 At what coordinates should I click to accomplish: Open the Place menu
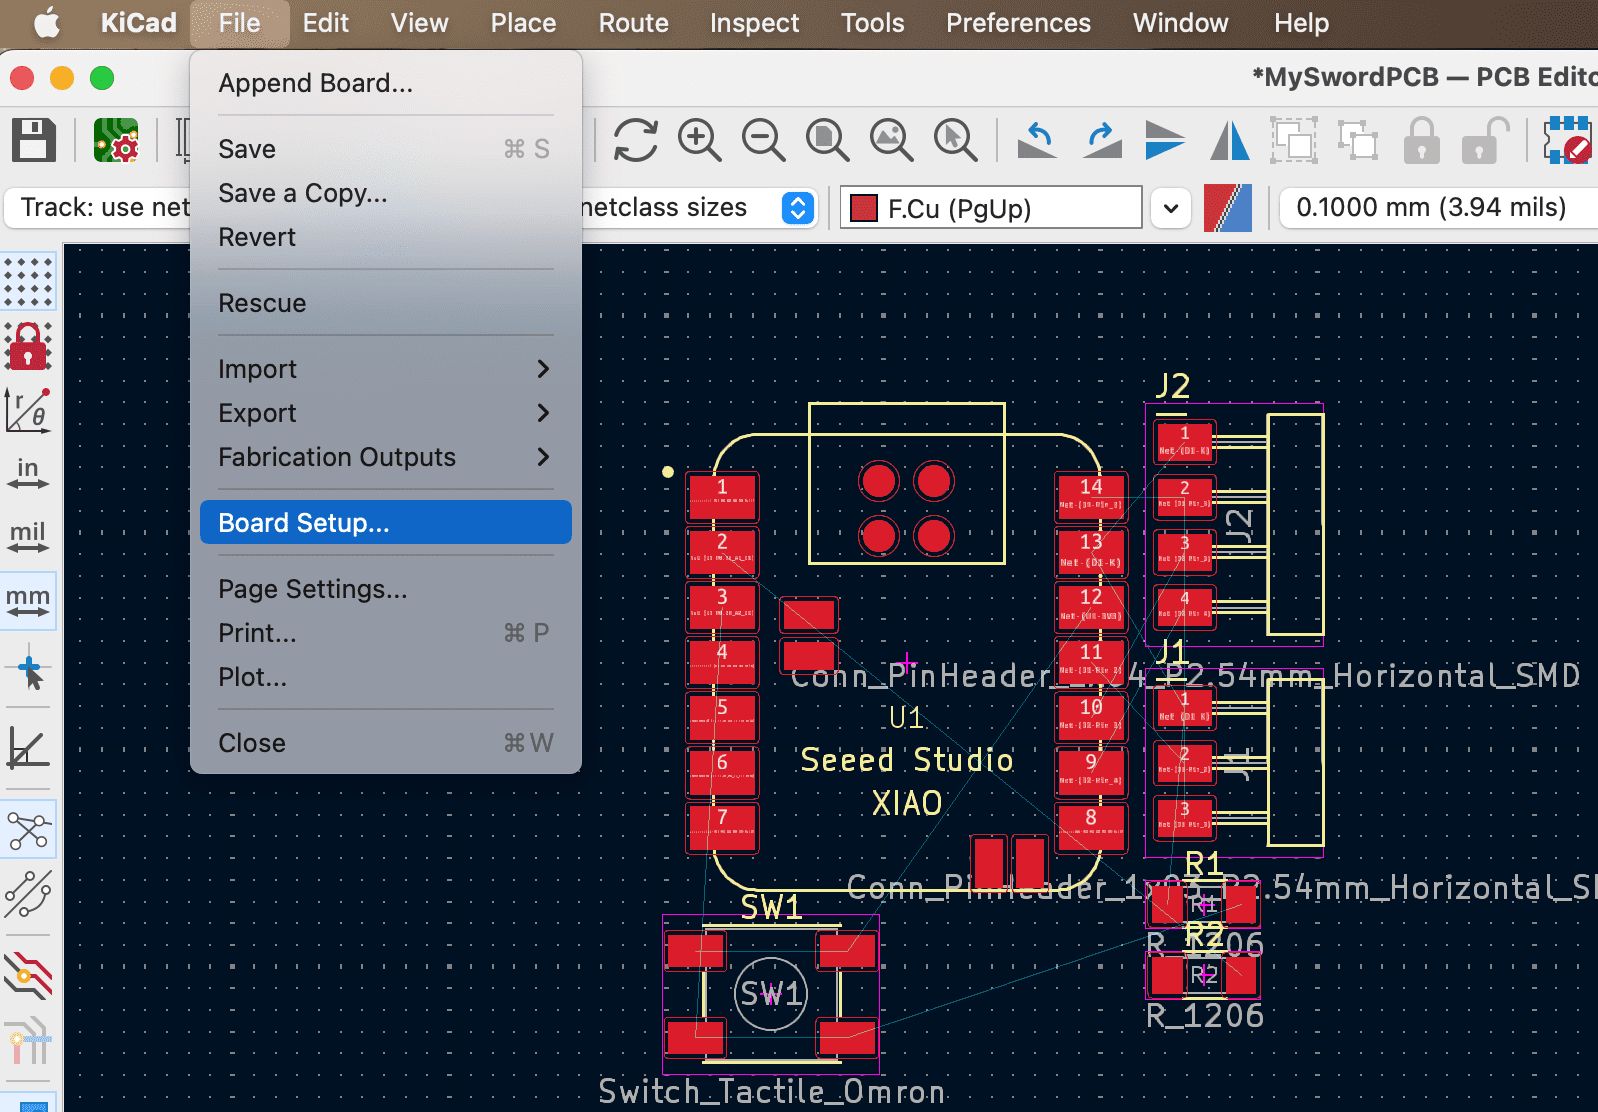523,23
